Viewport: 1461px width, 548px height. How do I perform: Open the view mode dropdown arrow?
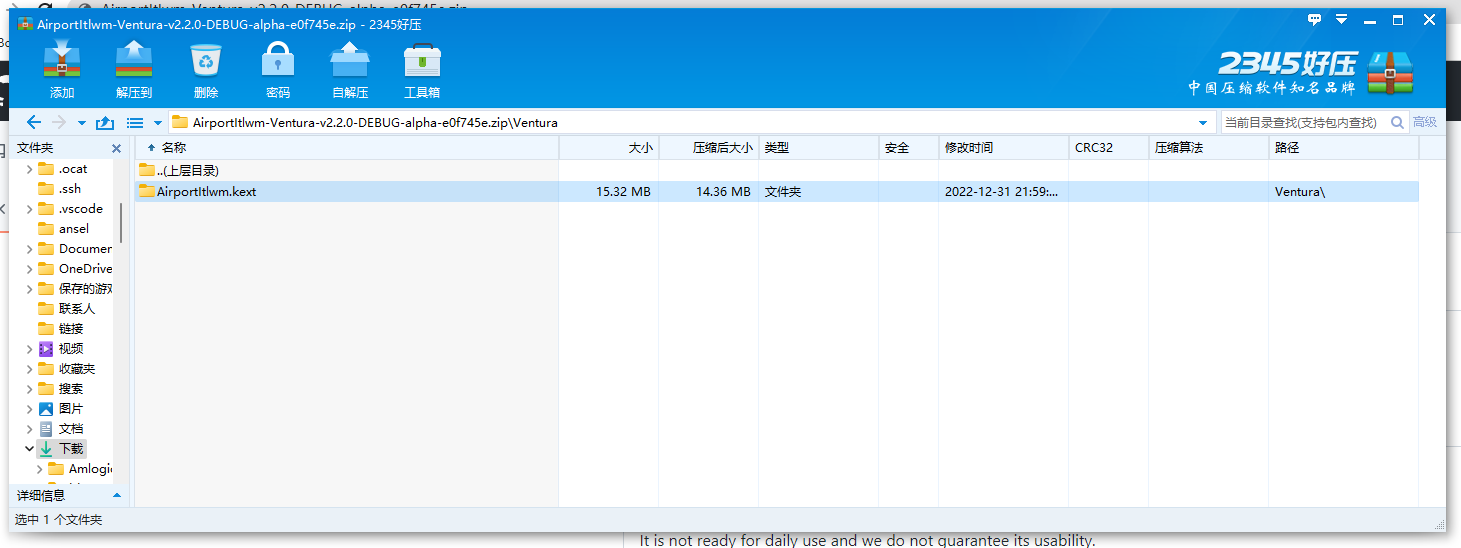pos(157,123)
